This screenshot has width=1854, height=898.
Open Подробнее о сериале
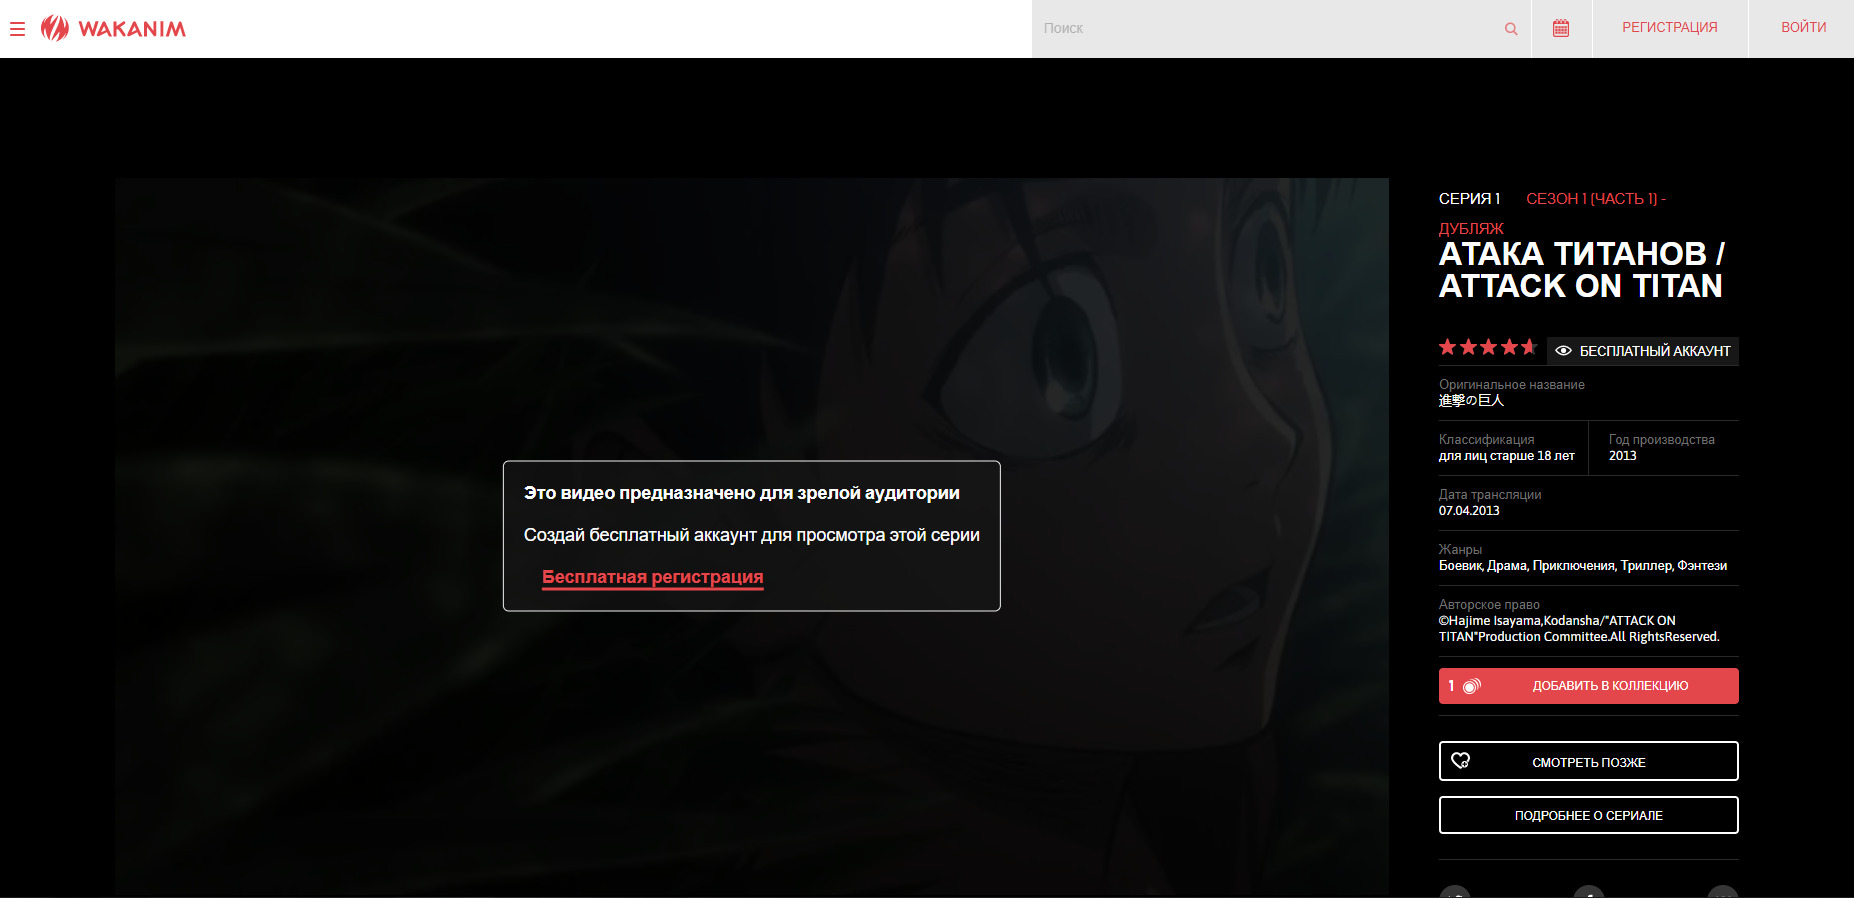click(1588, 815)
